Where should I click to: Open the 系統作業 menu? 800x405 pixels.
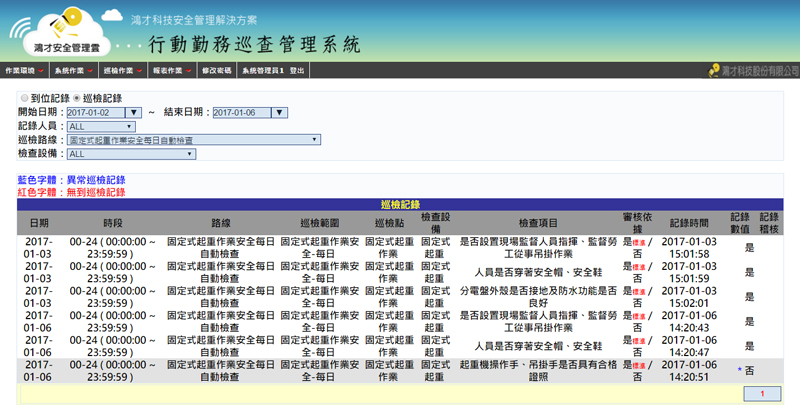click(70, 72)
